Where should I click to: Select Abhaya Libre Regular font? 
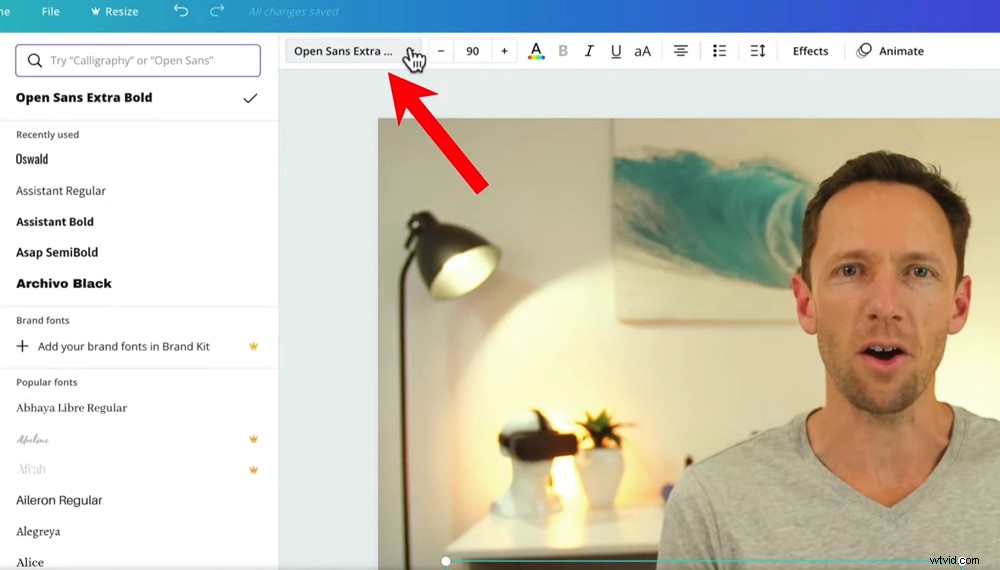pos(71,408)
